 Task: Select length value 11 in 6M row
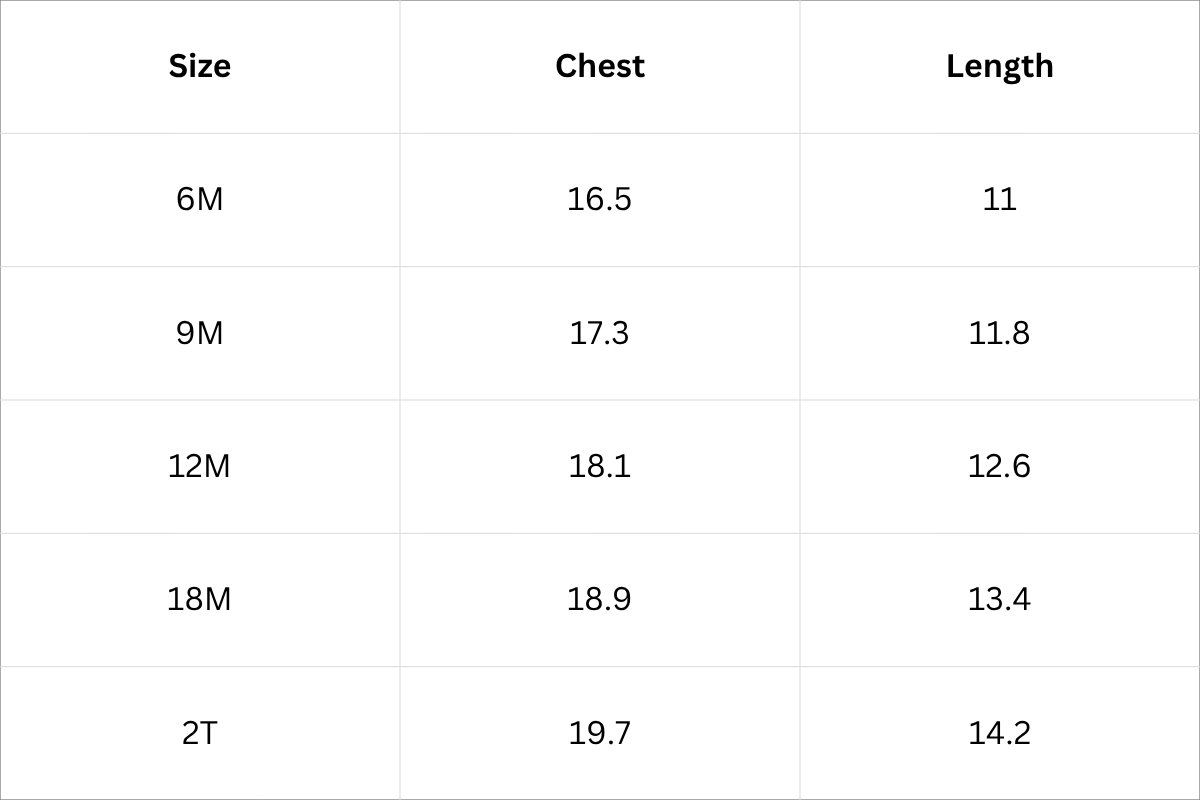[1000, 199]
